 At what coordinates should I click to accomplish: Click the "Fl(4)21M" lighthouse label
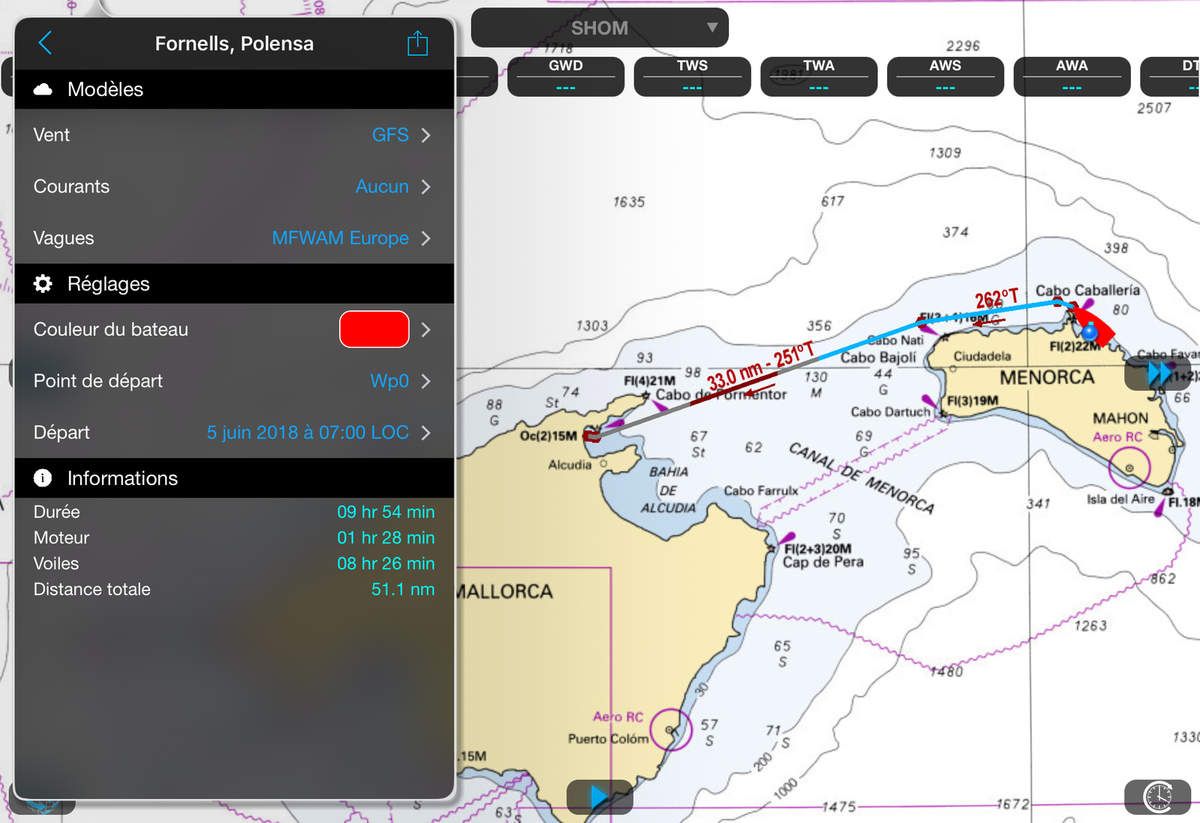pos(651,381)
